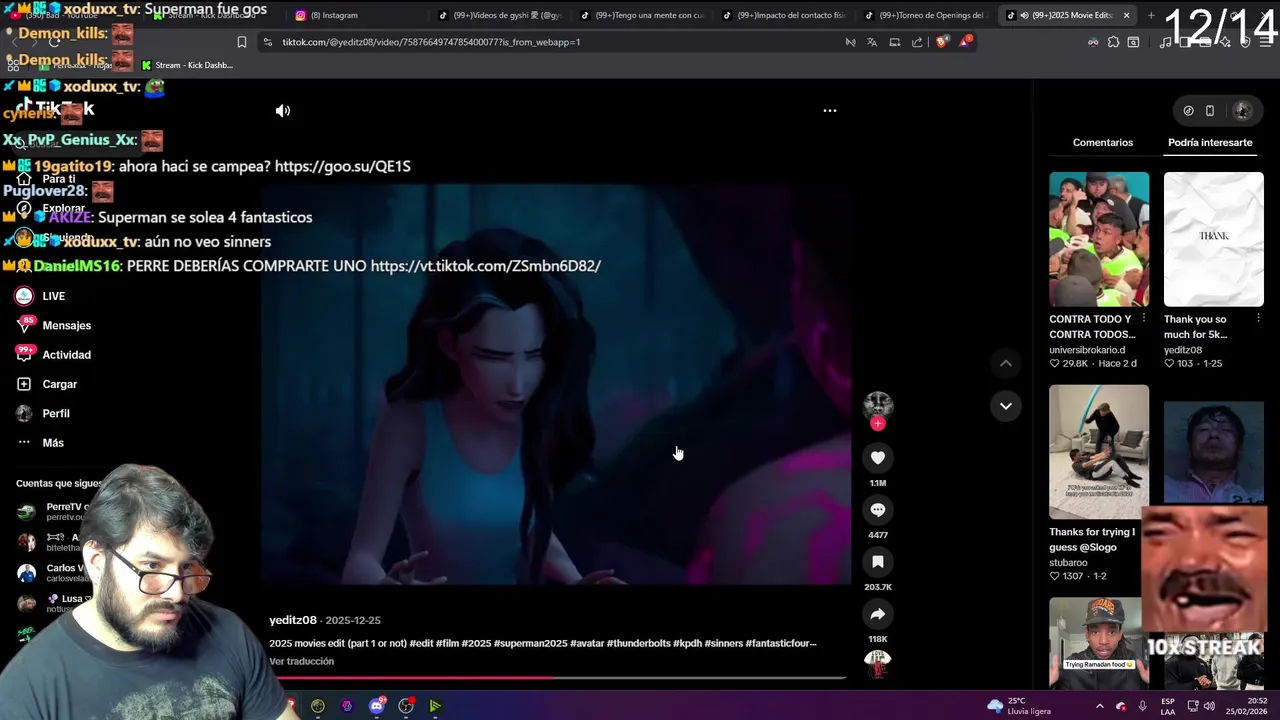Open the media control music note icon
This screenshot has width=1280, height=720.
pos(1165,42)
